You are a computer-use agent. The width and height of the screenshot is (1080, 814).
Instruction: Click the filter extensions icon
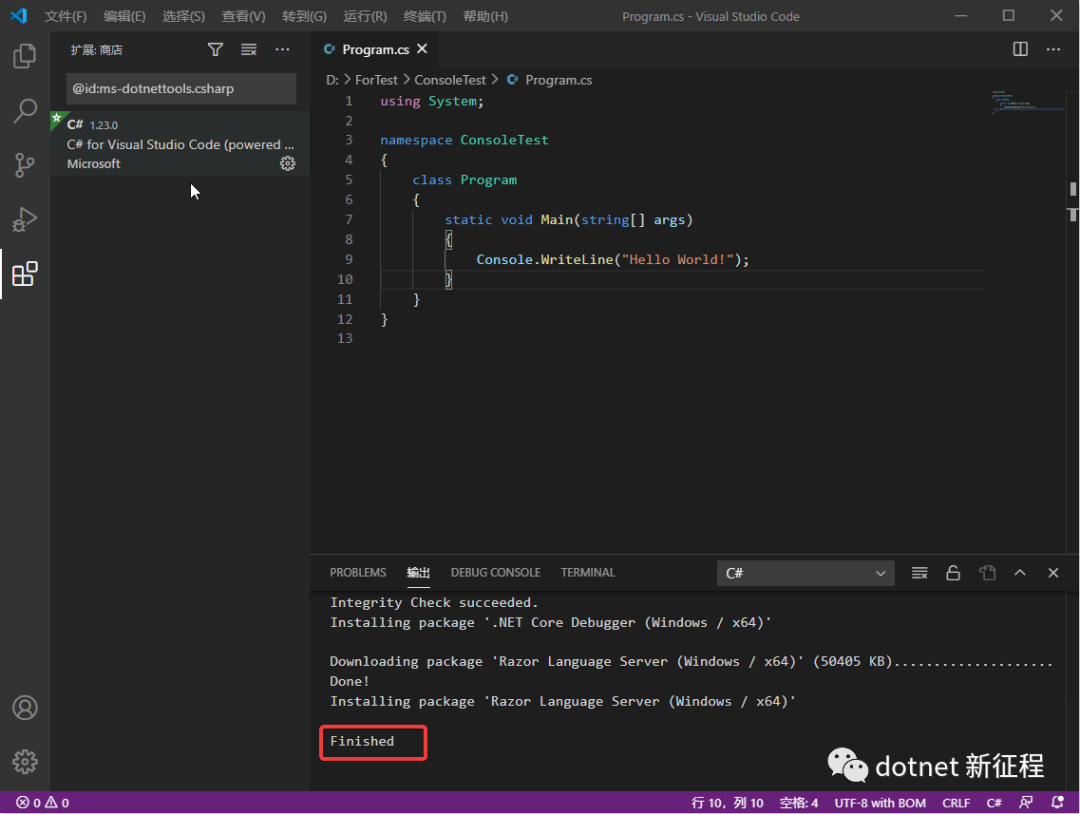(x=216, y=50)
